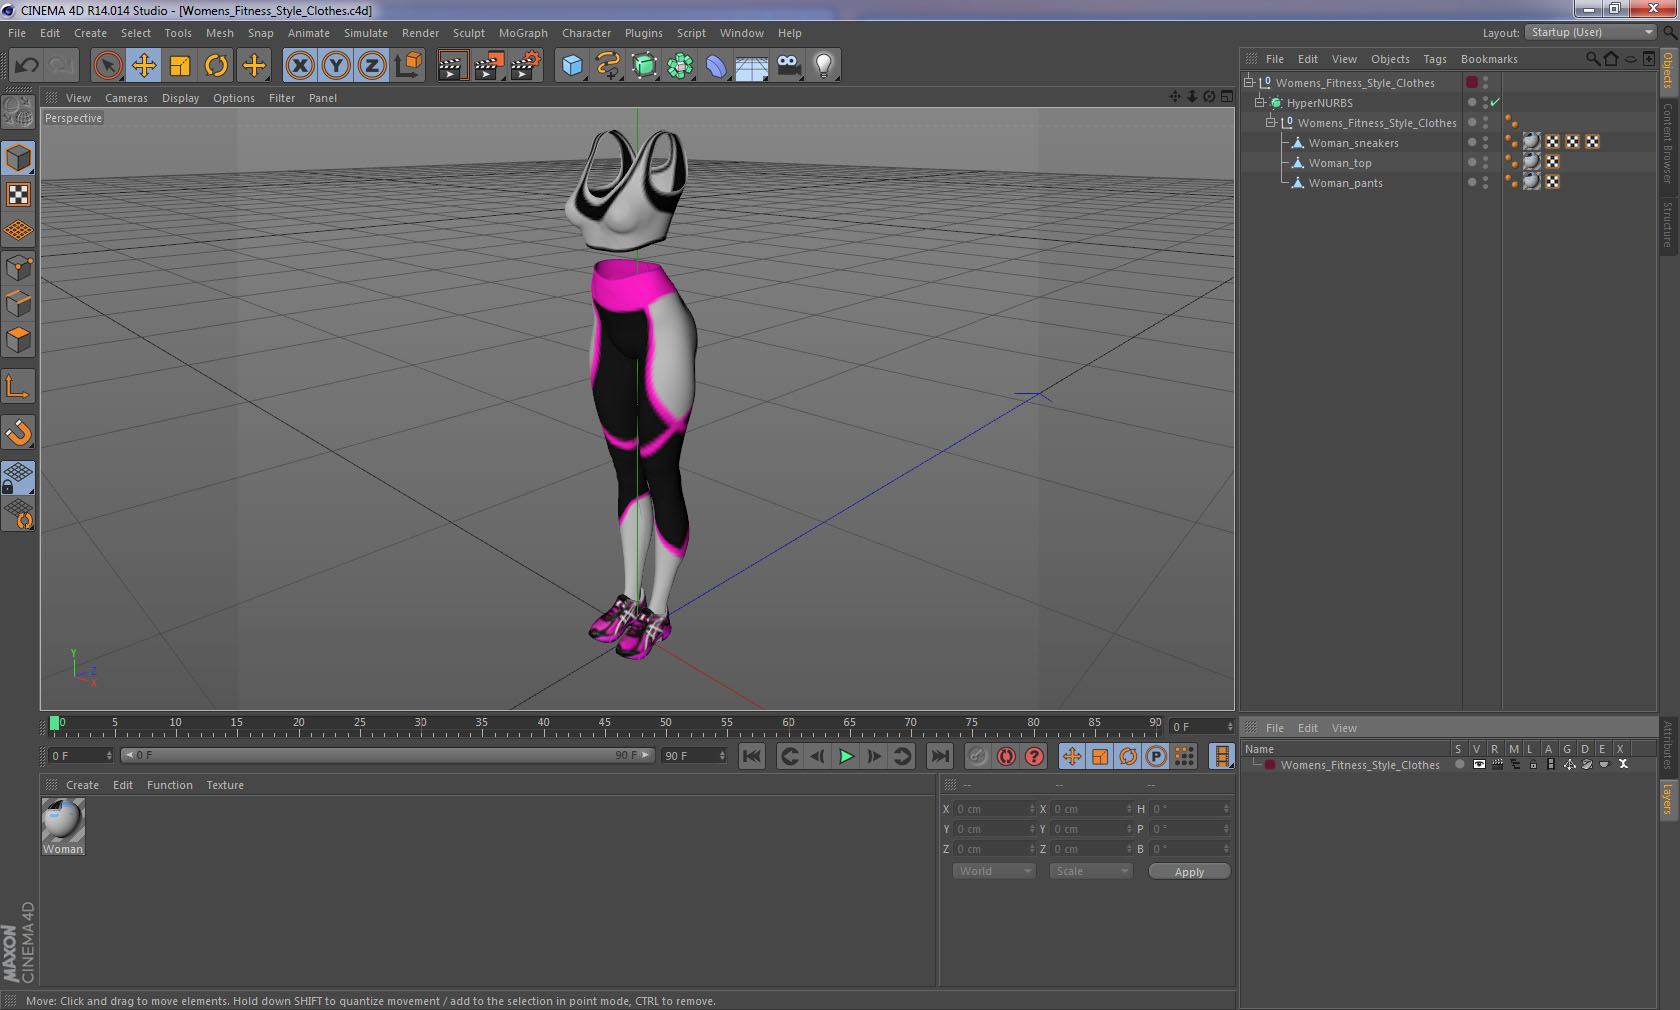The width and height of the screenshot is (1680, 1010).
Task: Open Object Manager Tags menu
Action: 1435,59
